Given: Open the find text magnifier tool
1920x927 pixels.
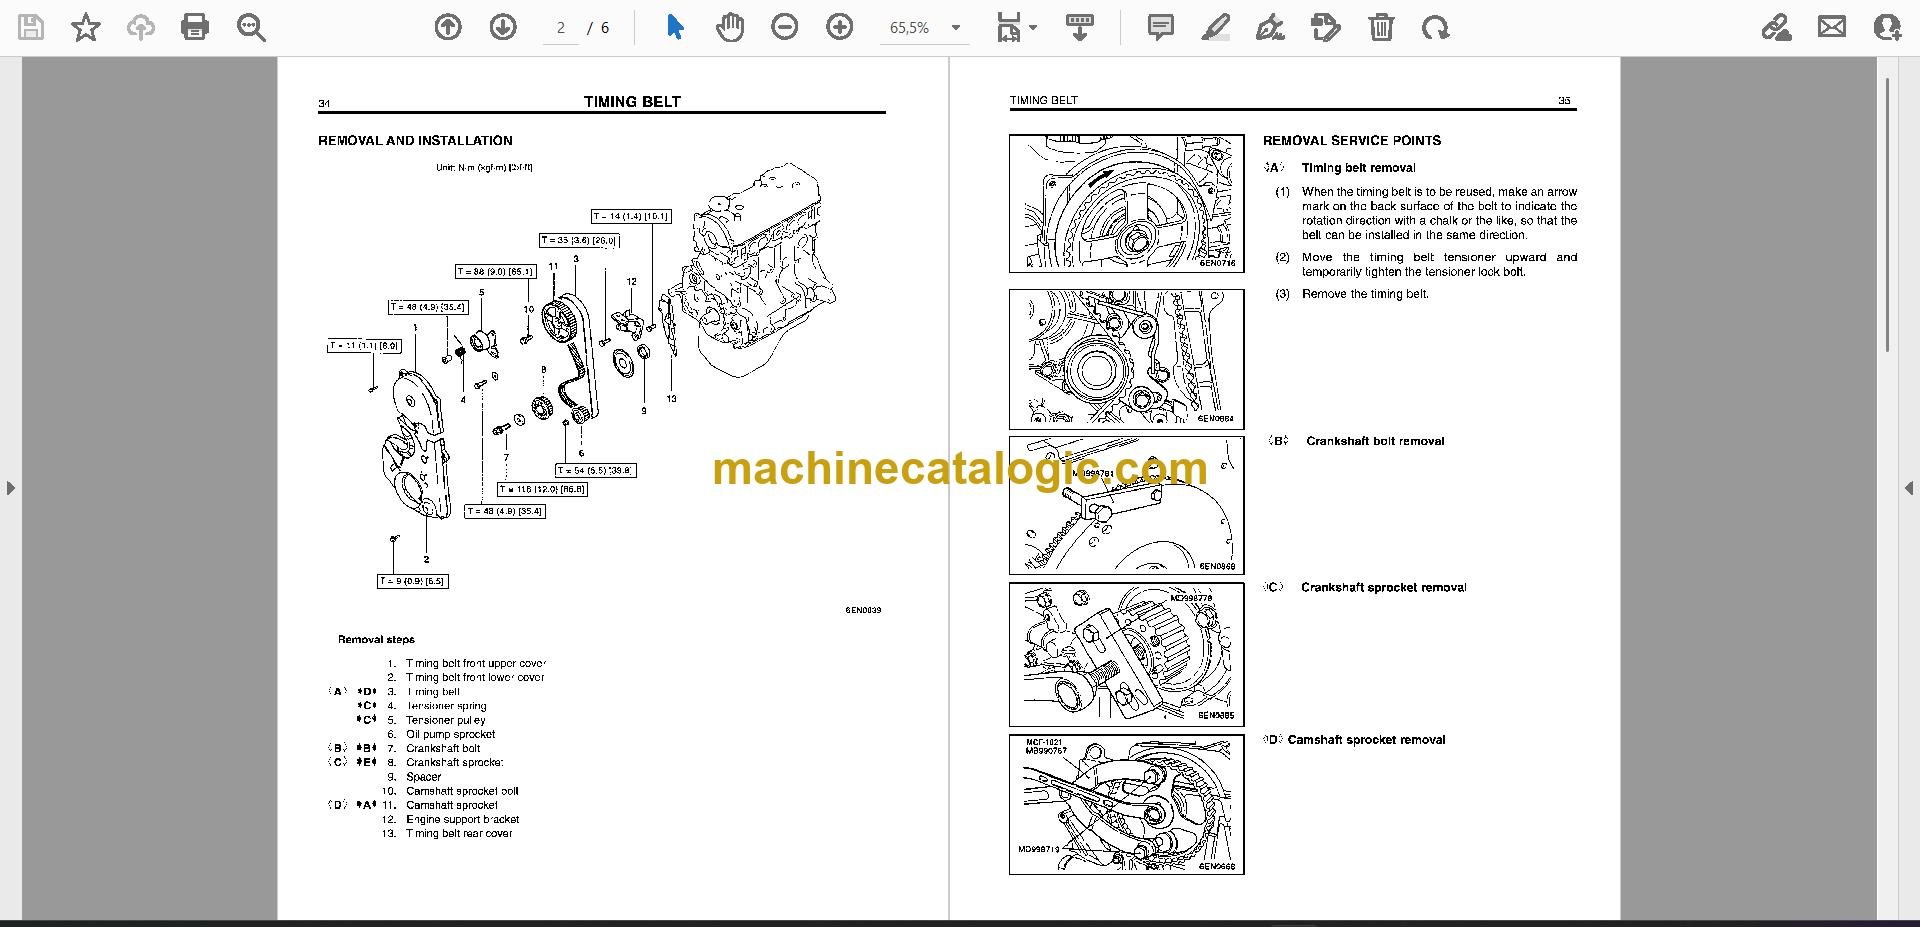Looking at the screenshot, I should point(251,28).
